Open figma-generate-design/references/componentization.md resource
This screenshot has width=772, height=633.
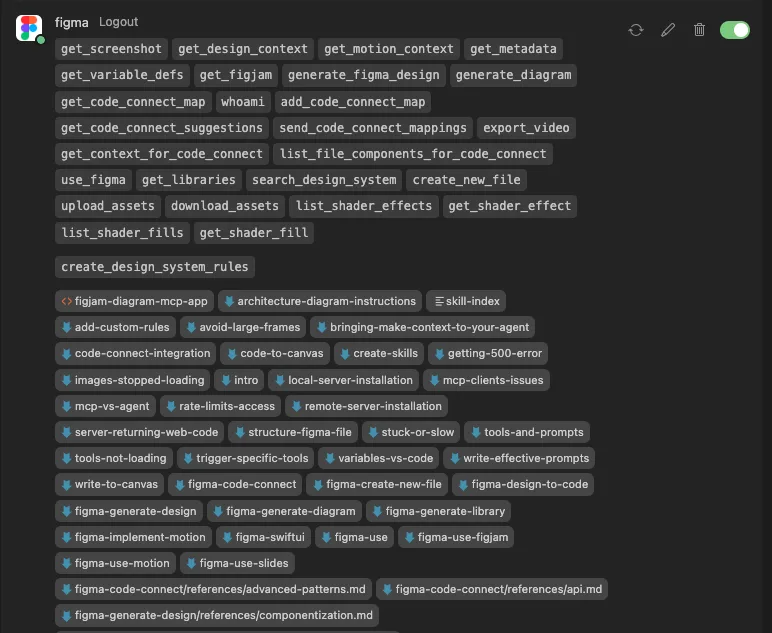[217, 616]
